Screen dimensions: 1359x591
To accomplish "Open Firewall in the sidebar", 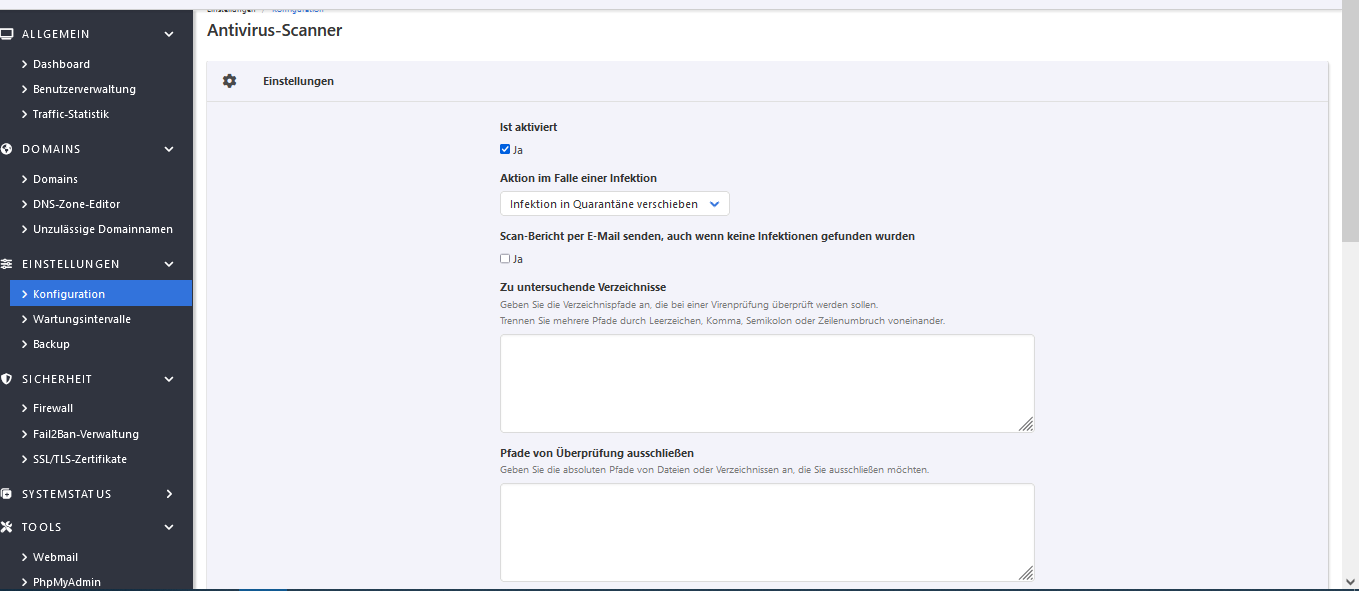I will 52,408.
